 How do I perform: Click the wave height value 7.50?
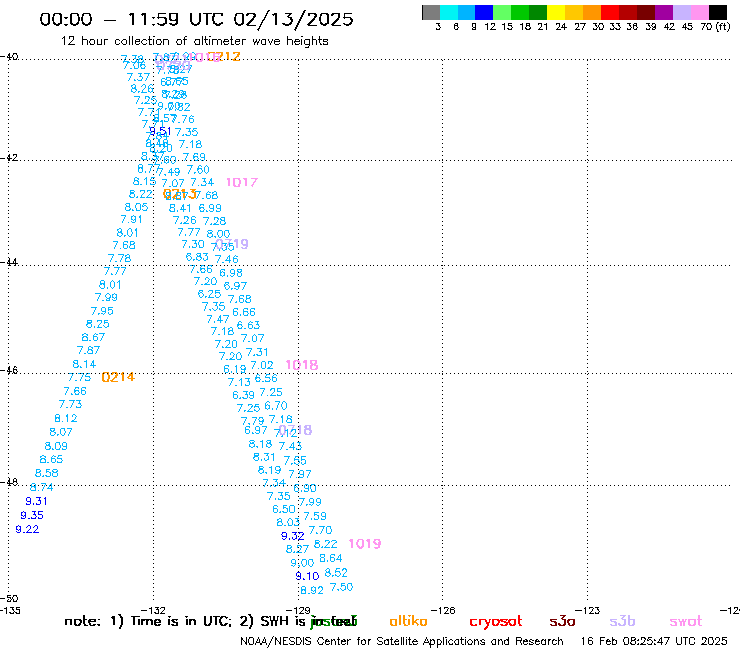[341, 587]
